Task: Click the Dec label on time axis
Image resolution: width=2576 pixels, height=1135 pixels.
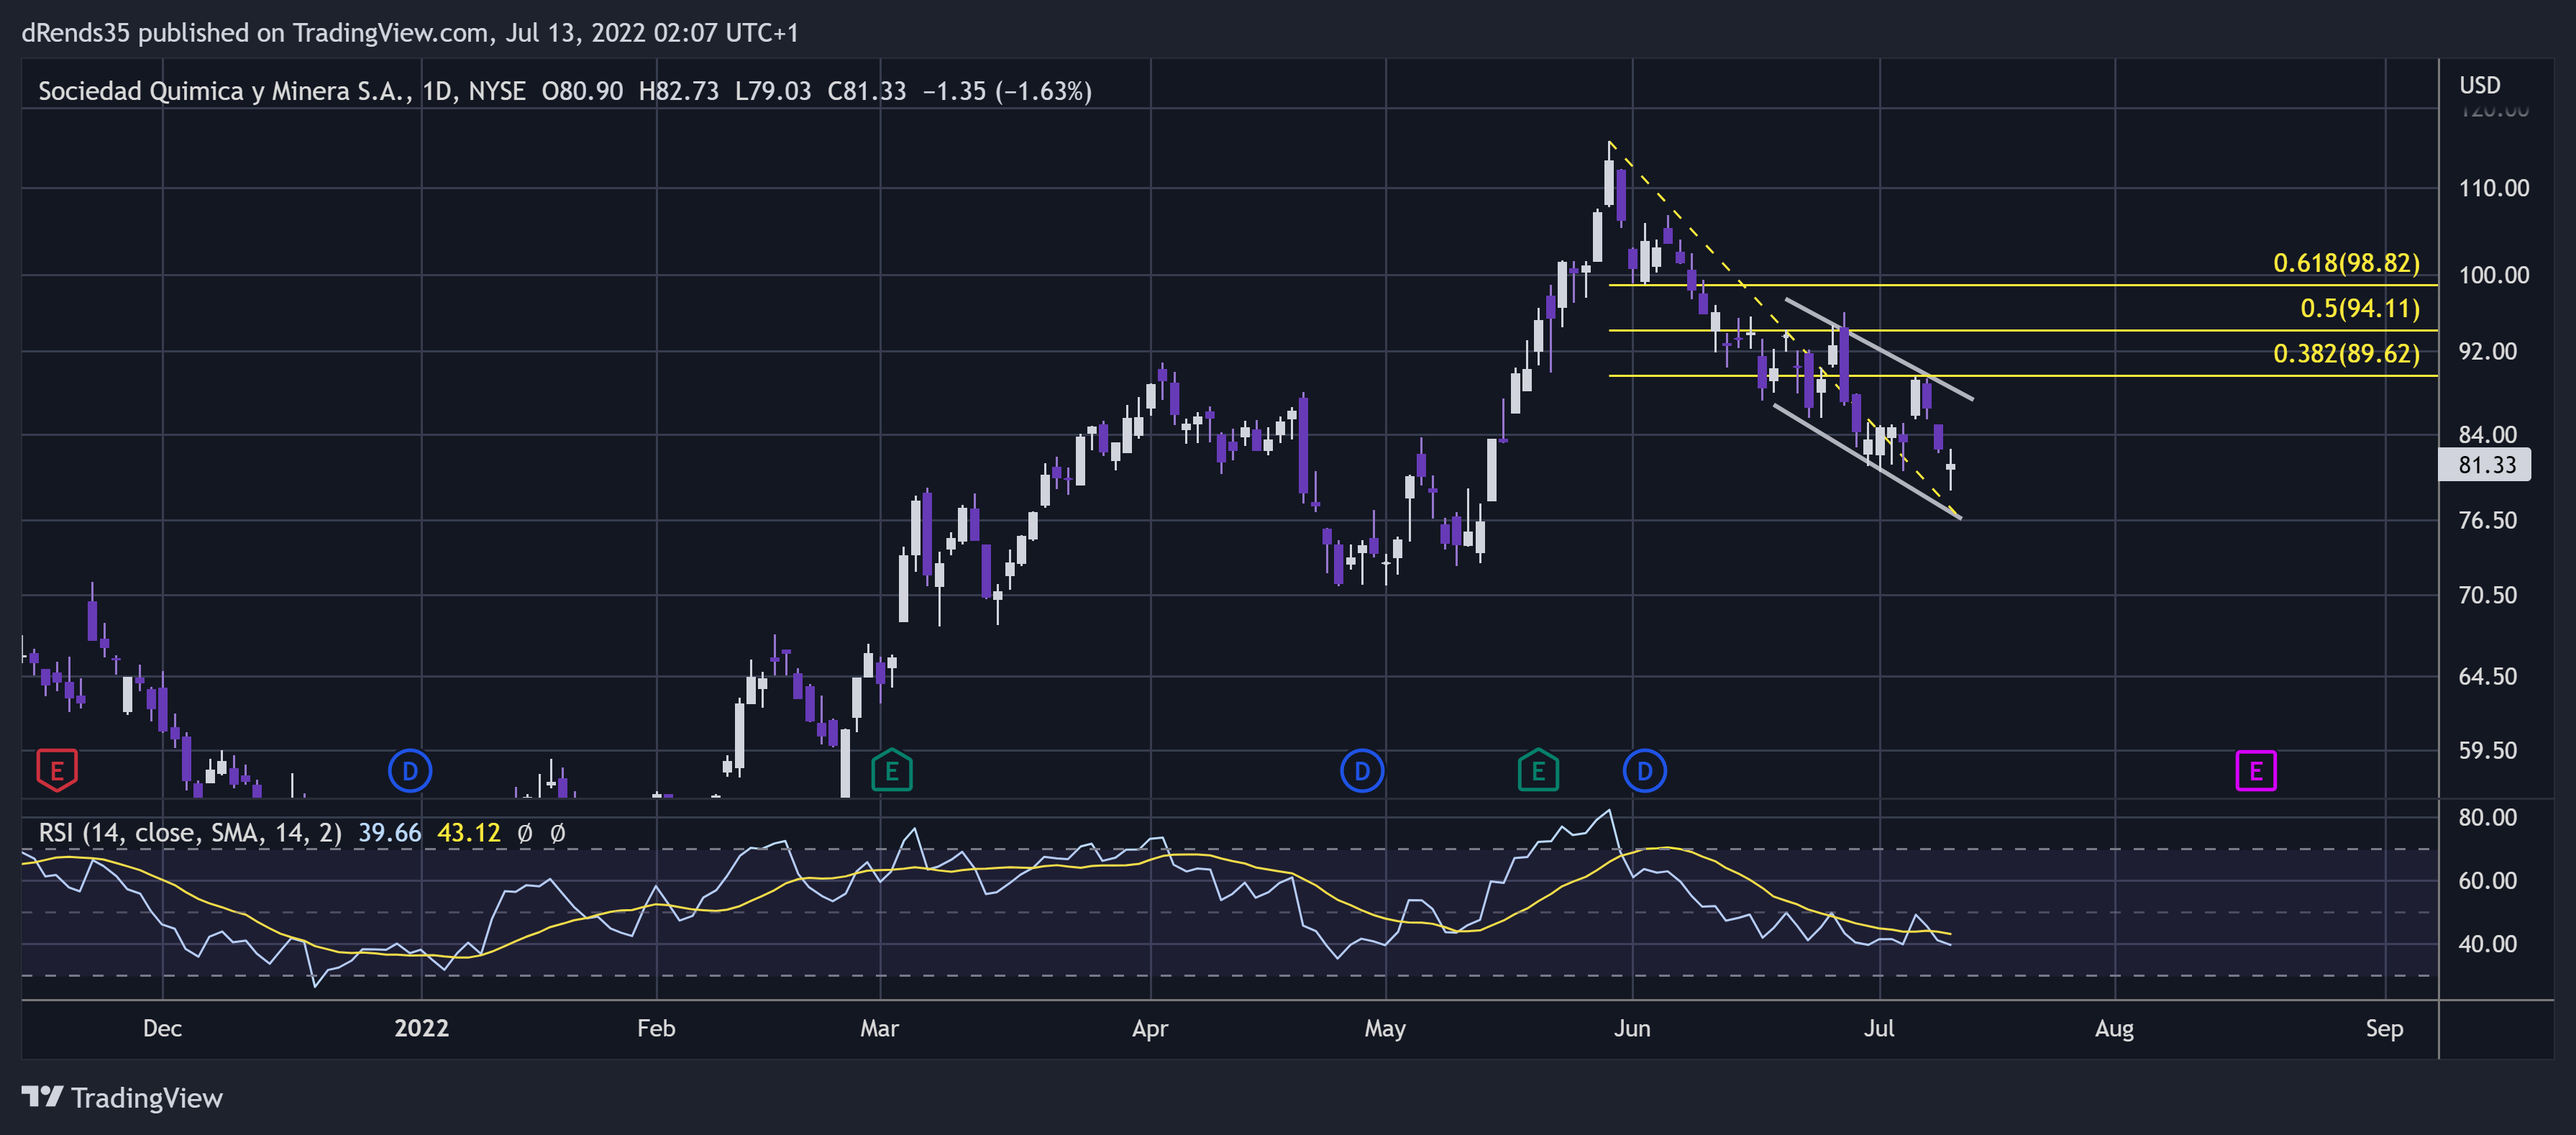Action: [162, 1028]
